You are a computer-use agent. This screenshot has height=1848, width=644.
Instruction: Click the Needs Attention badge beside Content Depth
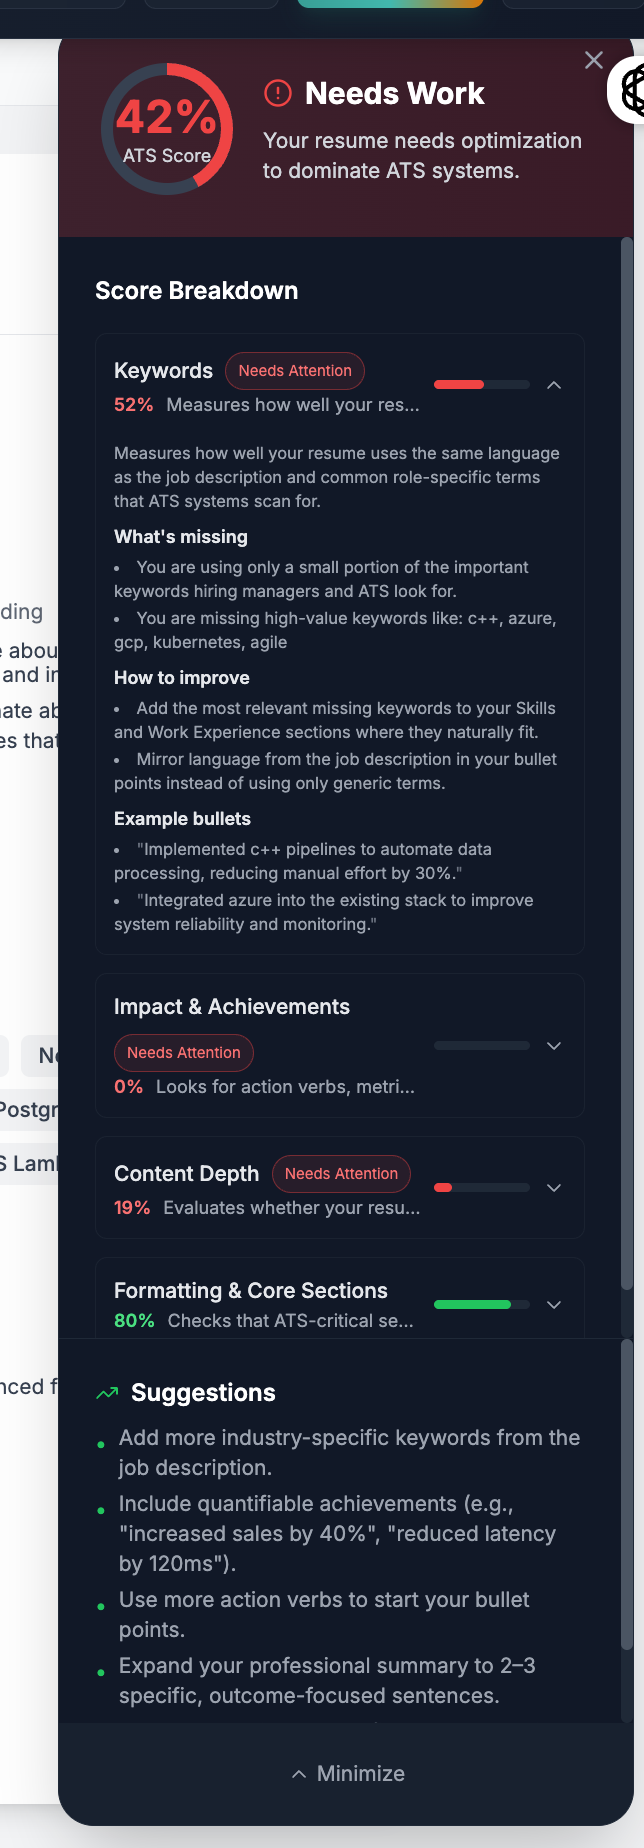[x=341, y=1173]
